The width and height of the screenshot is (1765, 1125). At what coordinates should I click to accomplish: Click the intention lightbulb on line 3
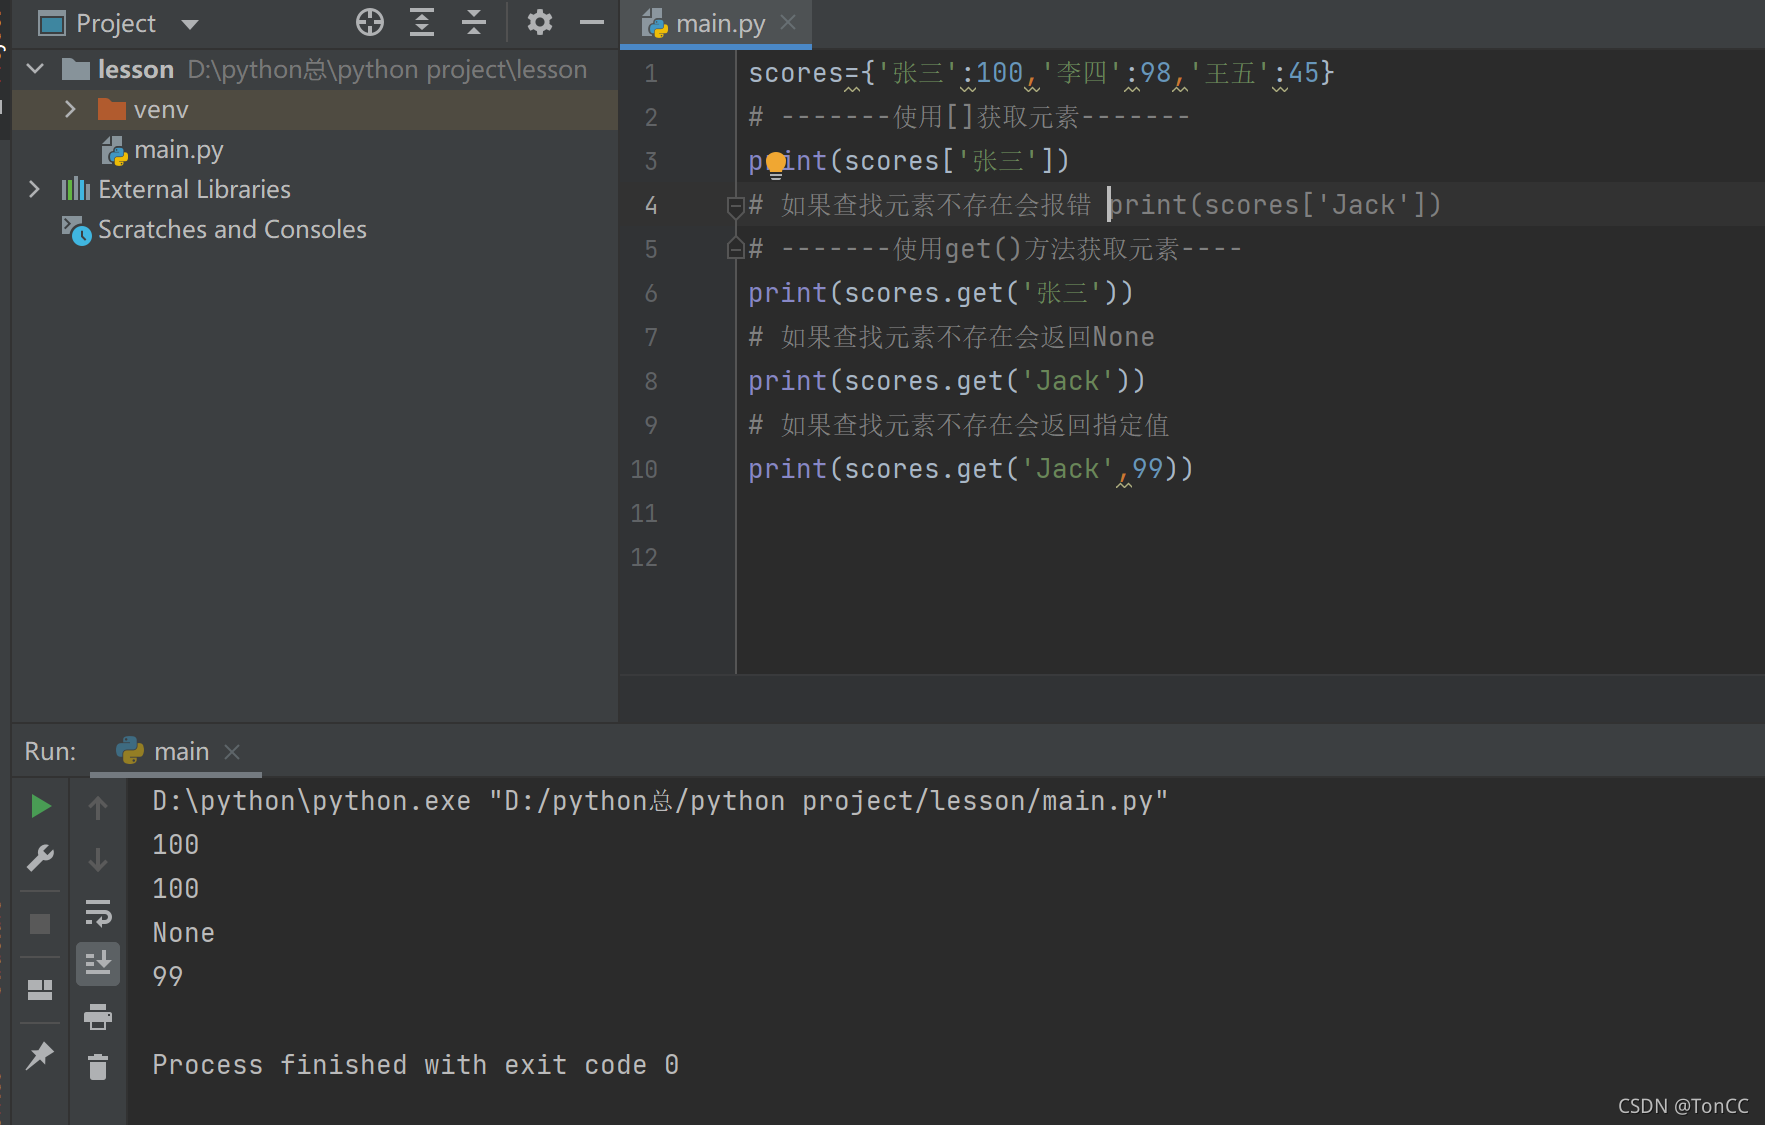point(776,164)
